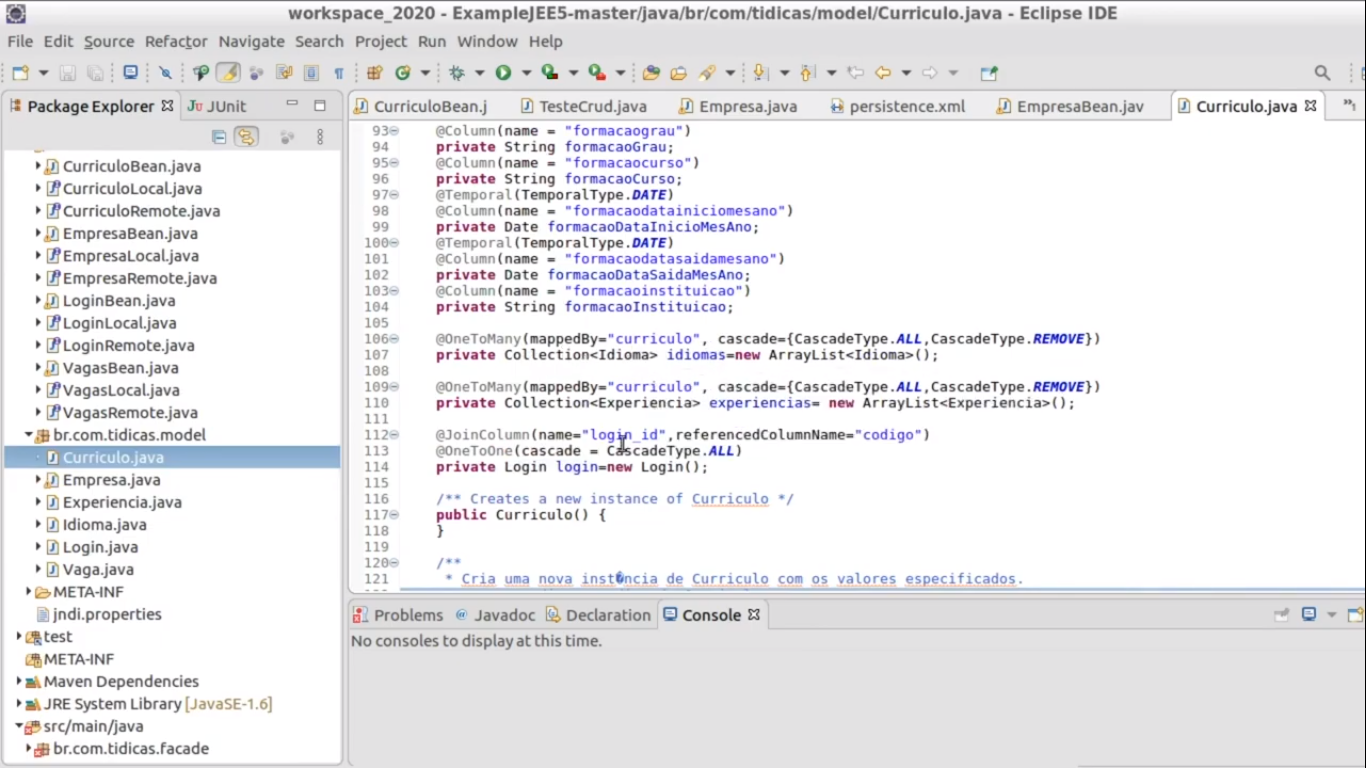
Task: Switch to persistence.xml editor tab
Action: 897,106
